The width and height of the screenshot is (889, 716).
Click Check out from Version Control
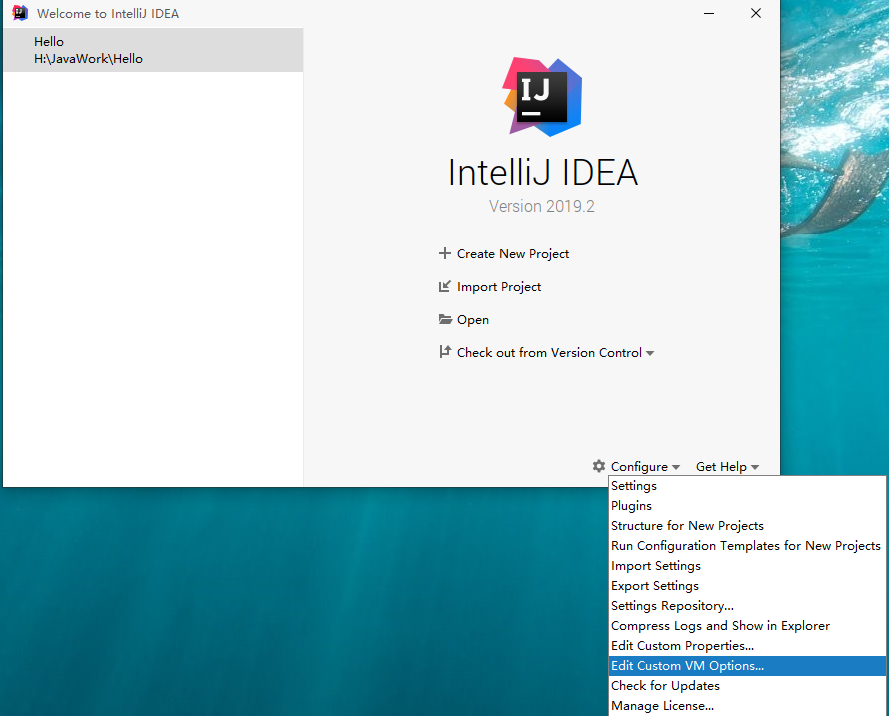pos(549,353)
